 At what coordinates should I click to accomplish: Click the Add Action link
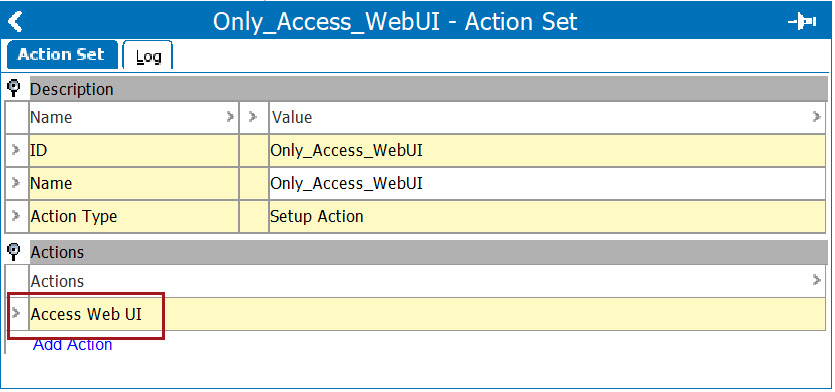tap(72, 345)
